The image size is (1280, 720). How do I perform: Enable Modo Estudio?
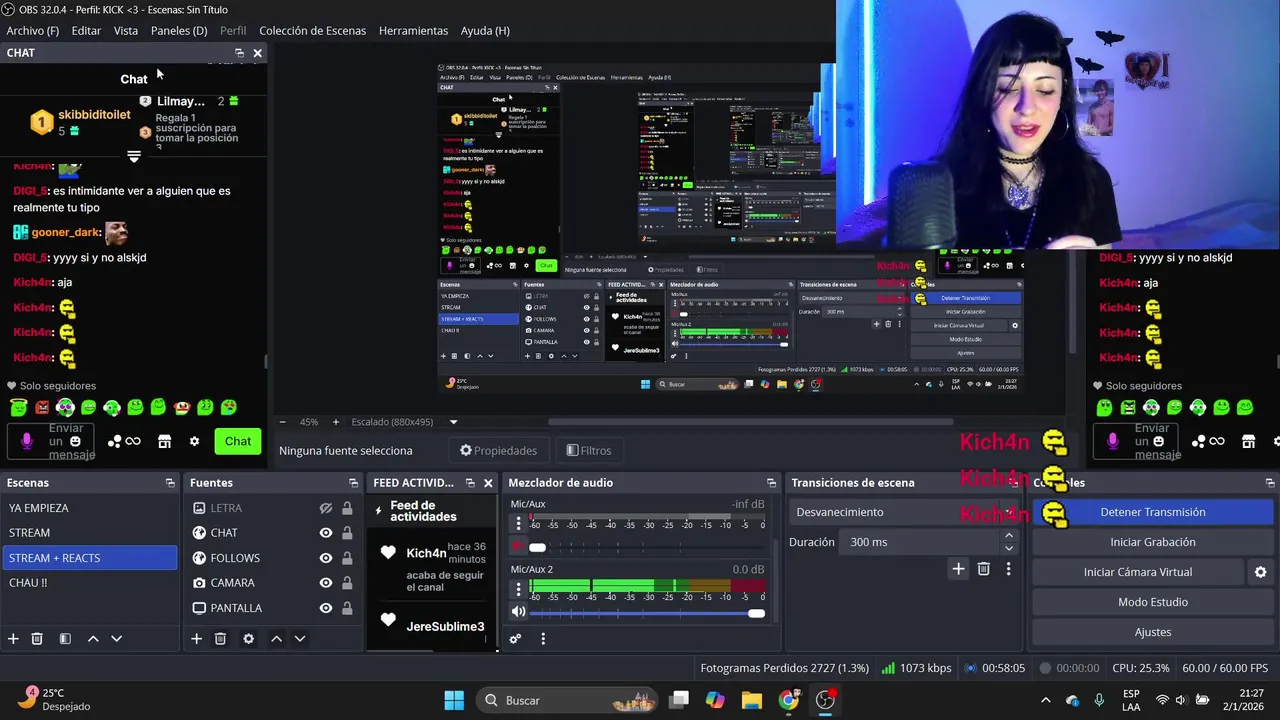click(1153, 602)
